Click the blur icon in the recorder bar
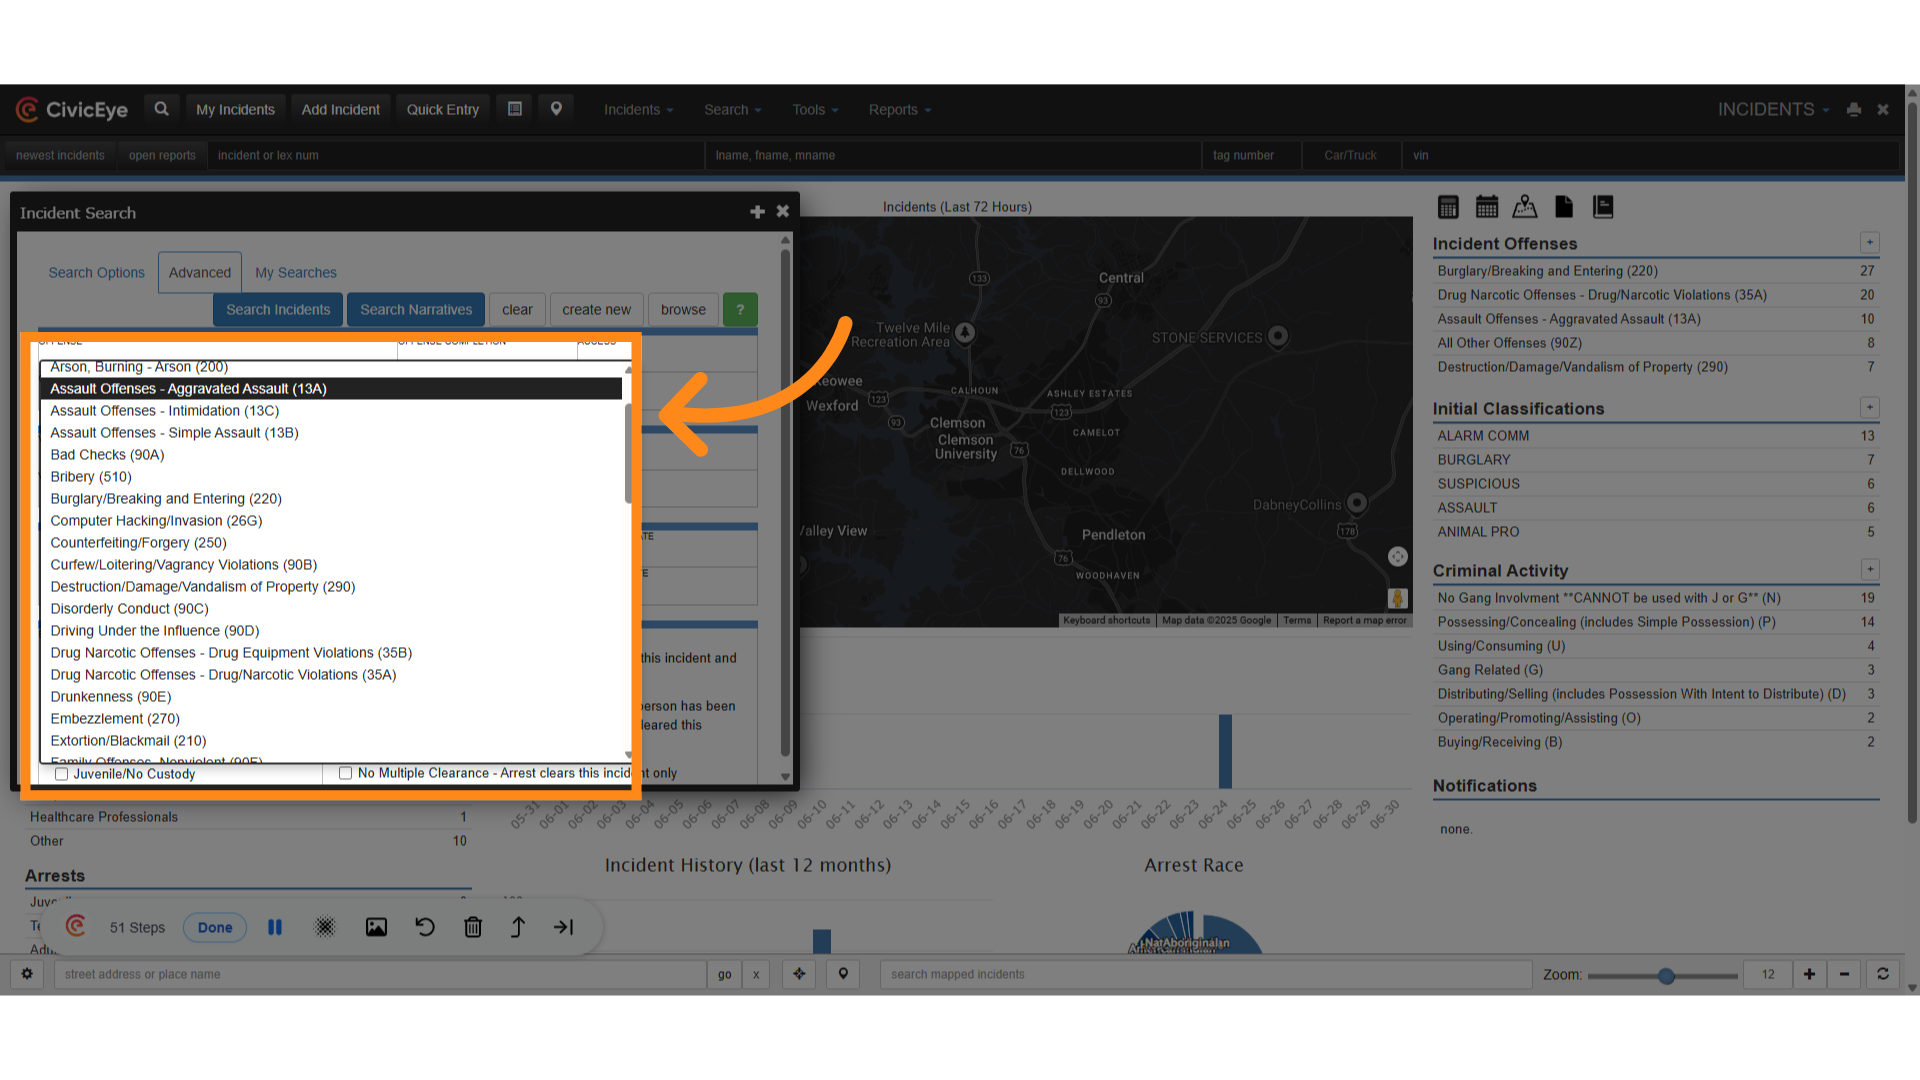Screen dimensions: 1920x1080 (325, 927)
